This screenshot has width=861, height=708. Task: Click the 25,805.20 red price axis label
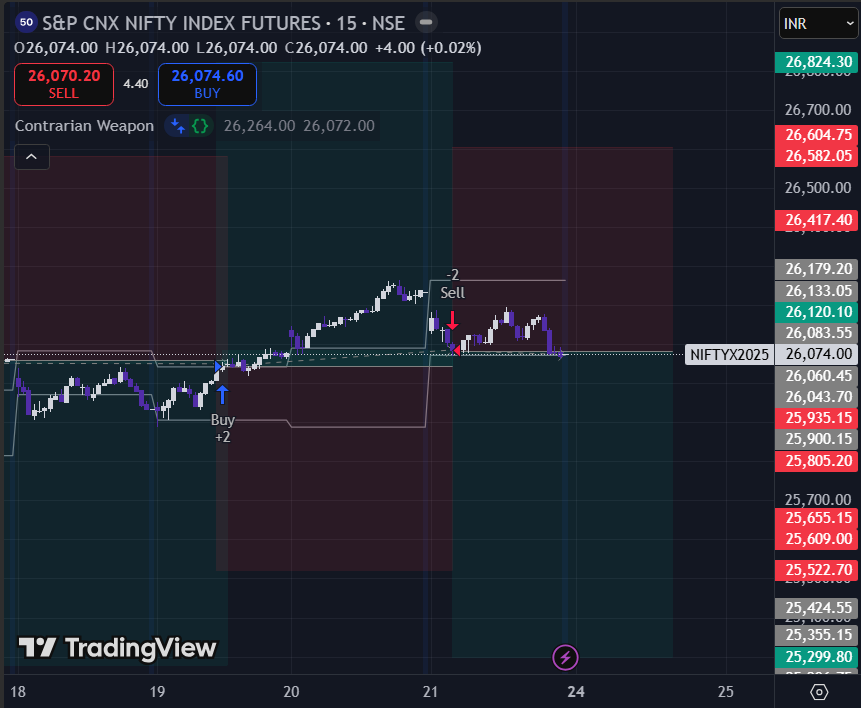[x=818, y=461]
